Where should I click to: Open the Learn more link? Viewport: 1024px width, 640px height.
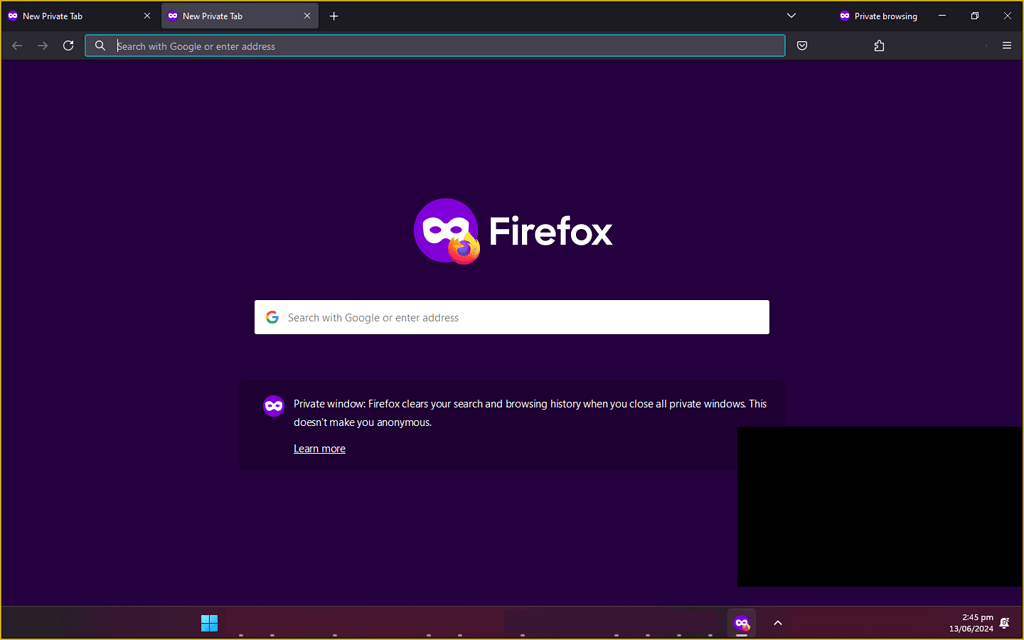[319, 448]
